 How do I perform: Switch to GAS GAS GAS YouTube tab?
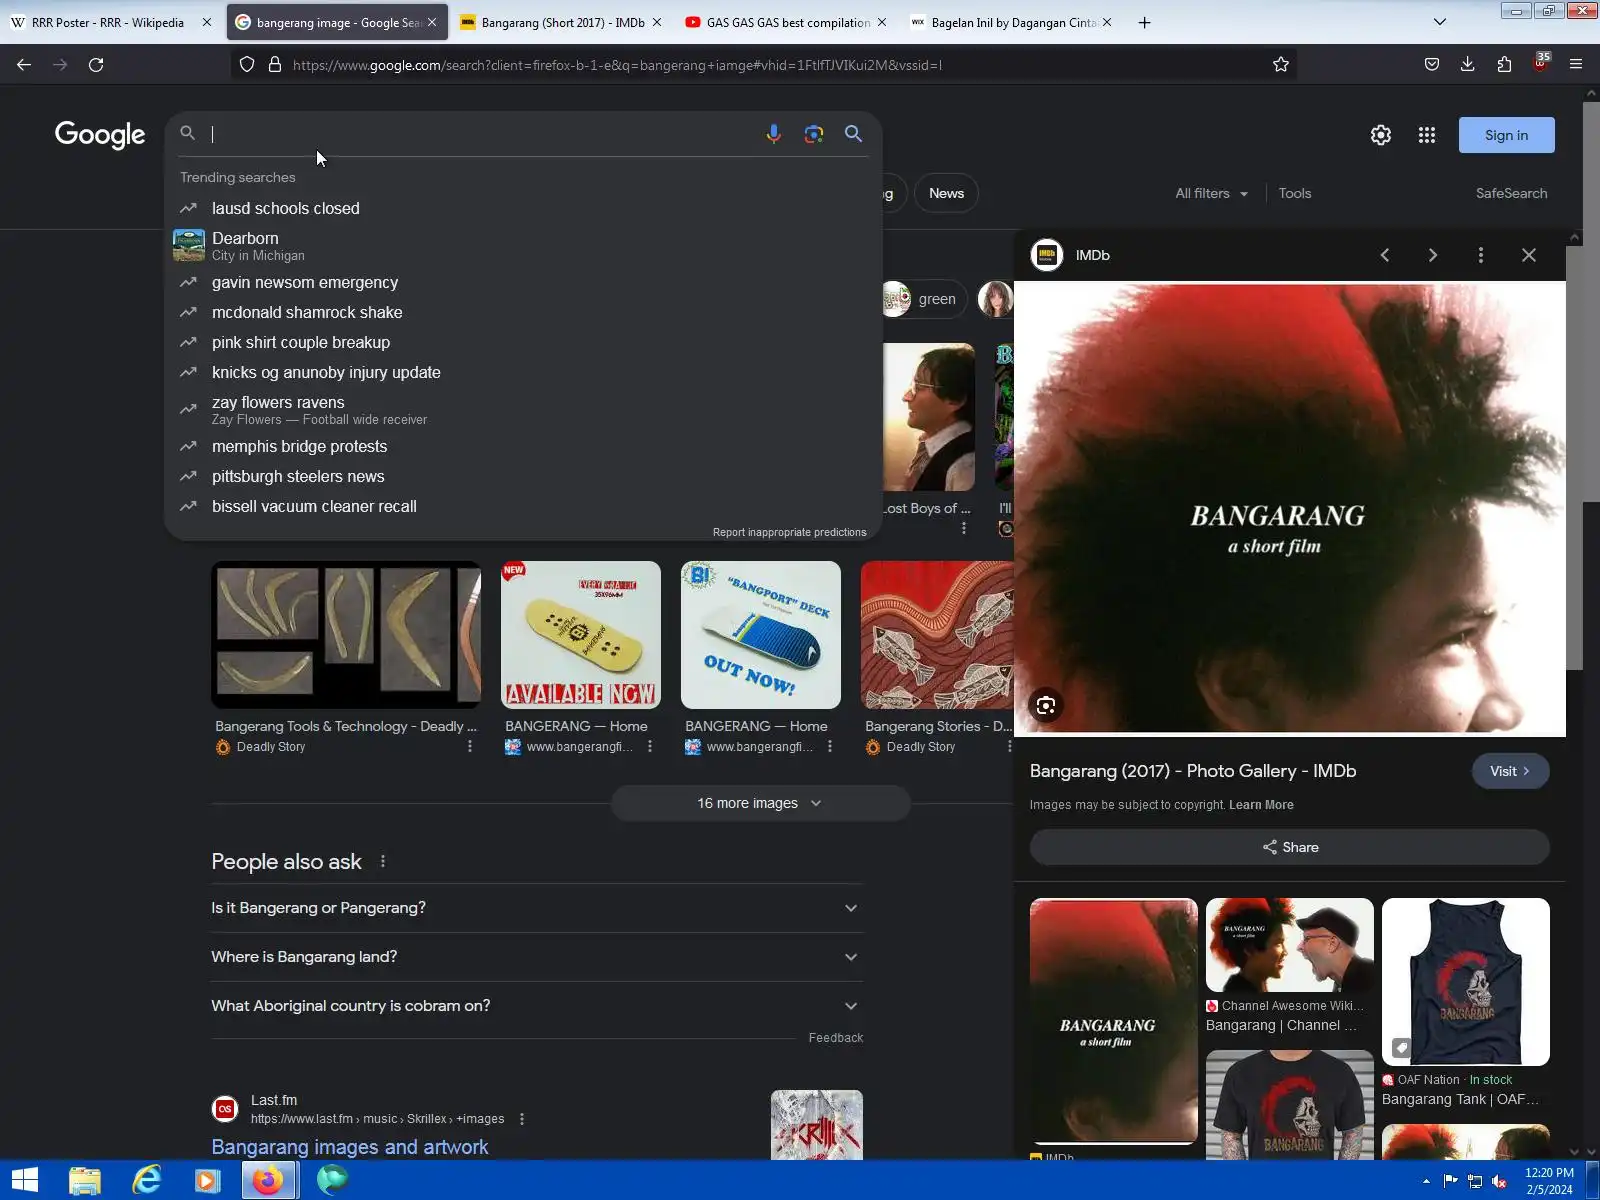788,22
